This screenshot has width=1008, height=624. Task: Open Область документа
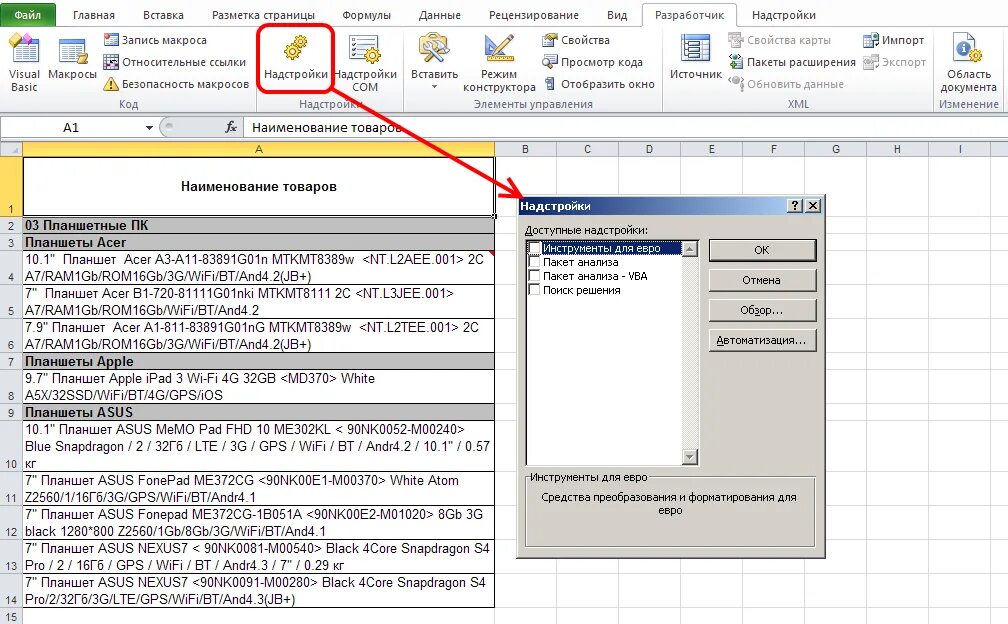pyautogui.click(x=968, y=63)
